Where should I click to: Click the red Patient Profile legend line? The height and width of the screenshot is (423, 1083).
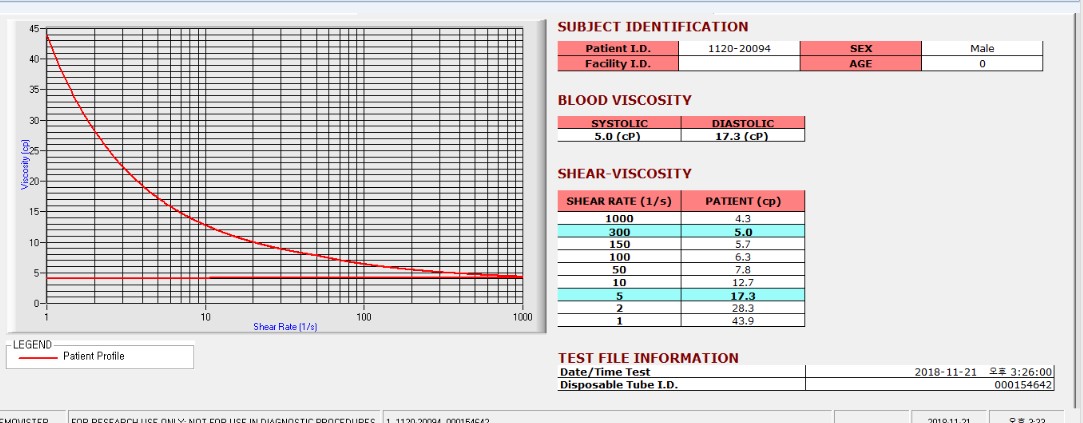click(x=37, y=357)
